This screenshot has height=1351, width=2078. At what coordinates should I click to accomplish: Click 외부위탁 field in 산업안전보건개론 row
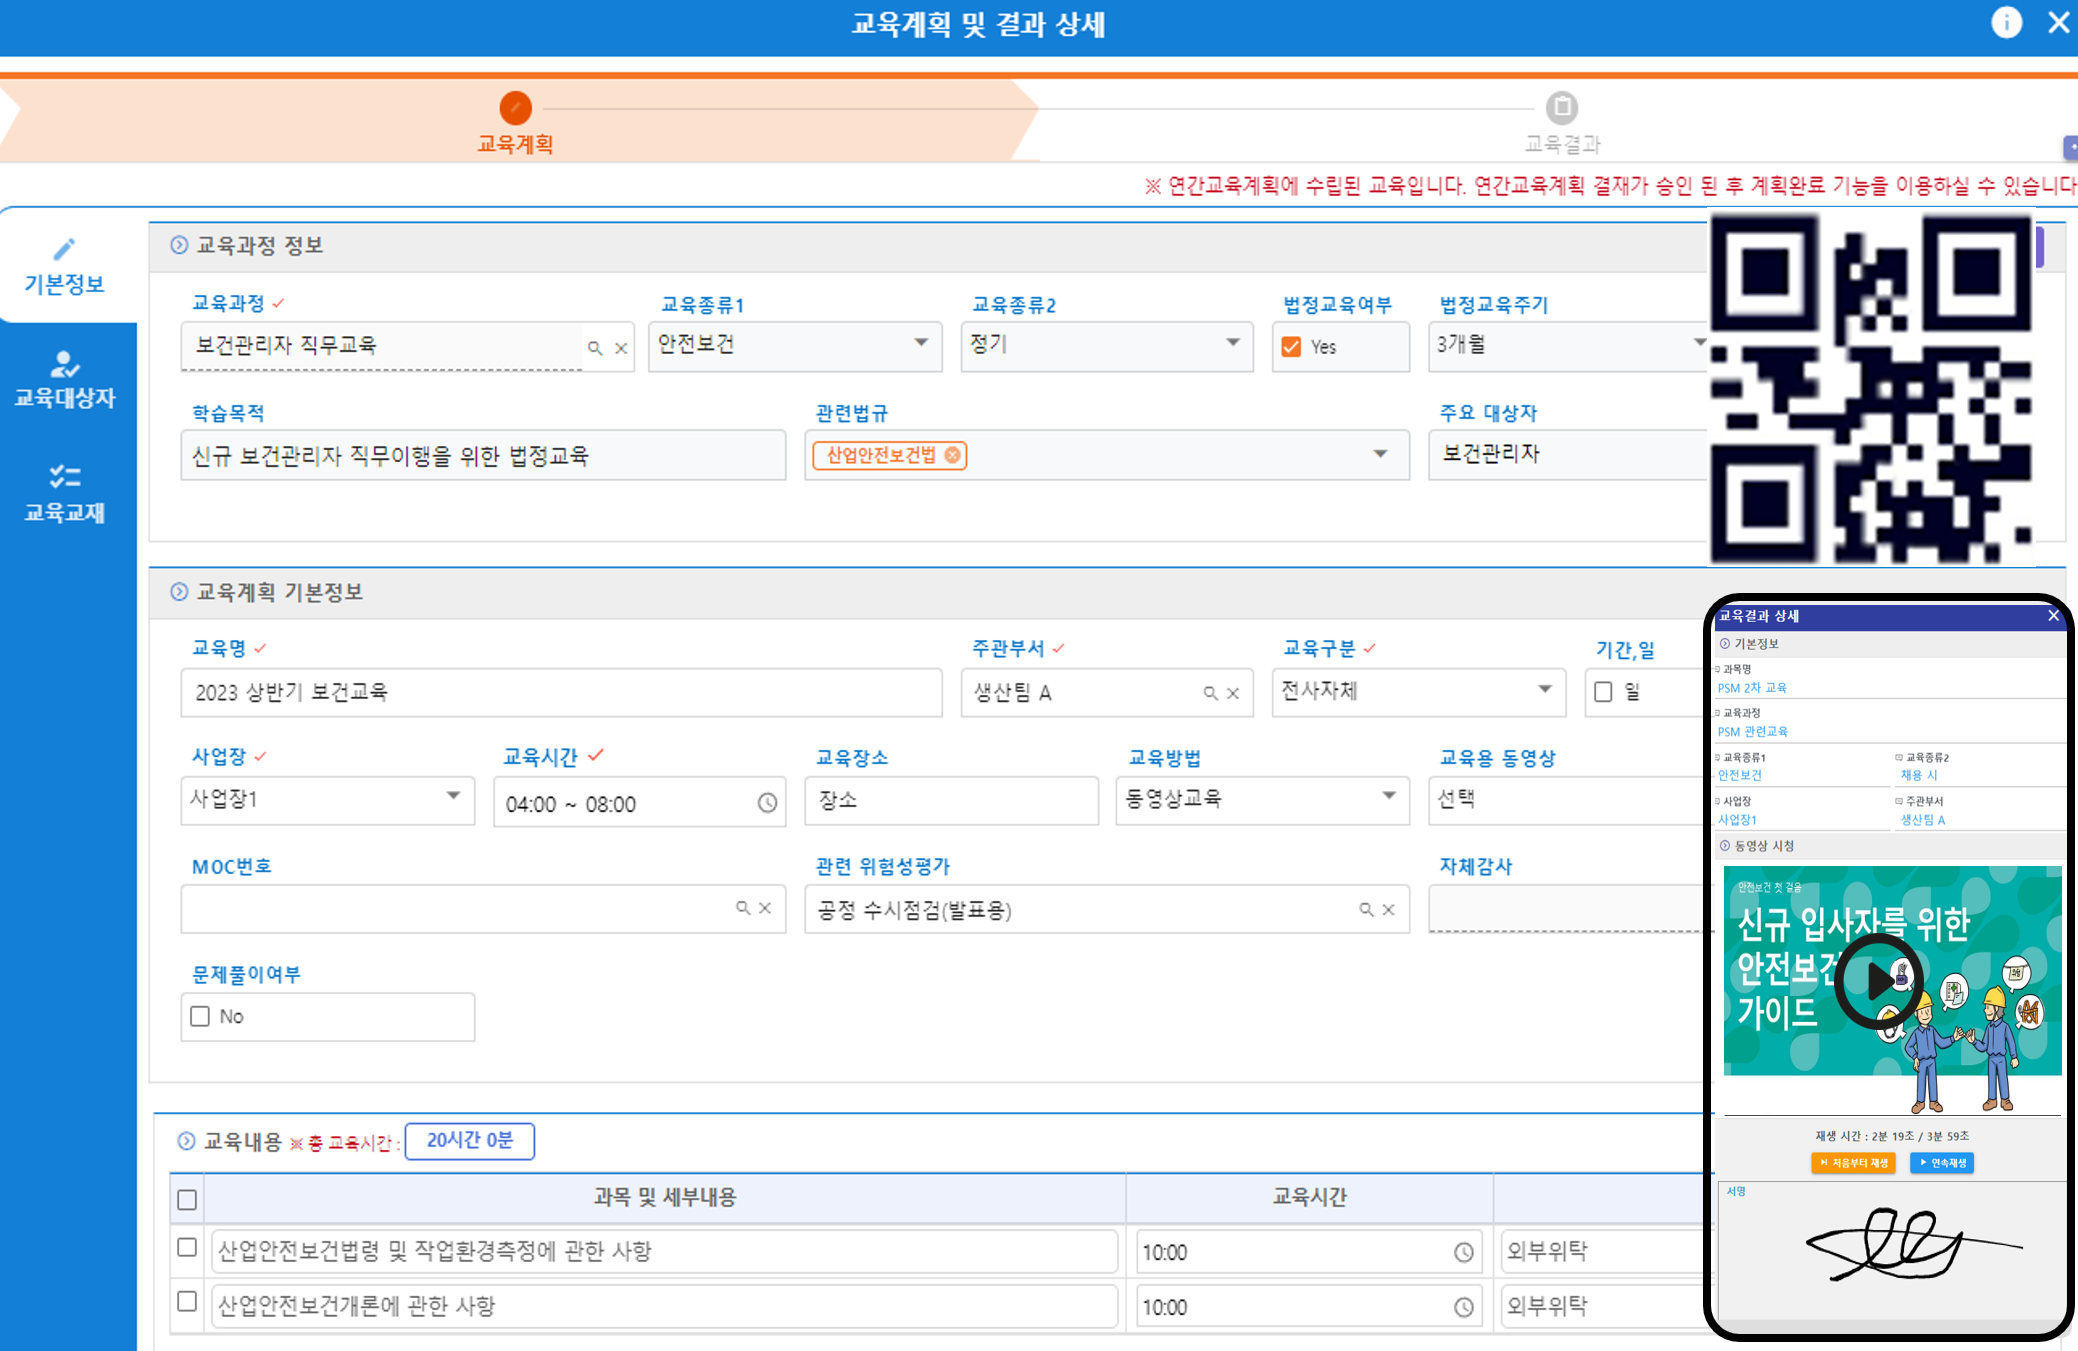1603,1307
